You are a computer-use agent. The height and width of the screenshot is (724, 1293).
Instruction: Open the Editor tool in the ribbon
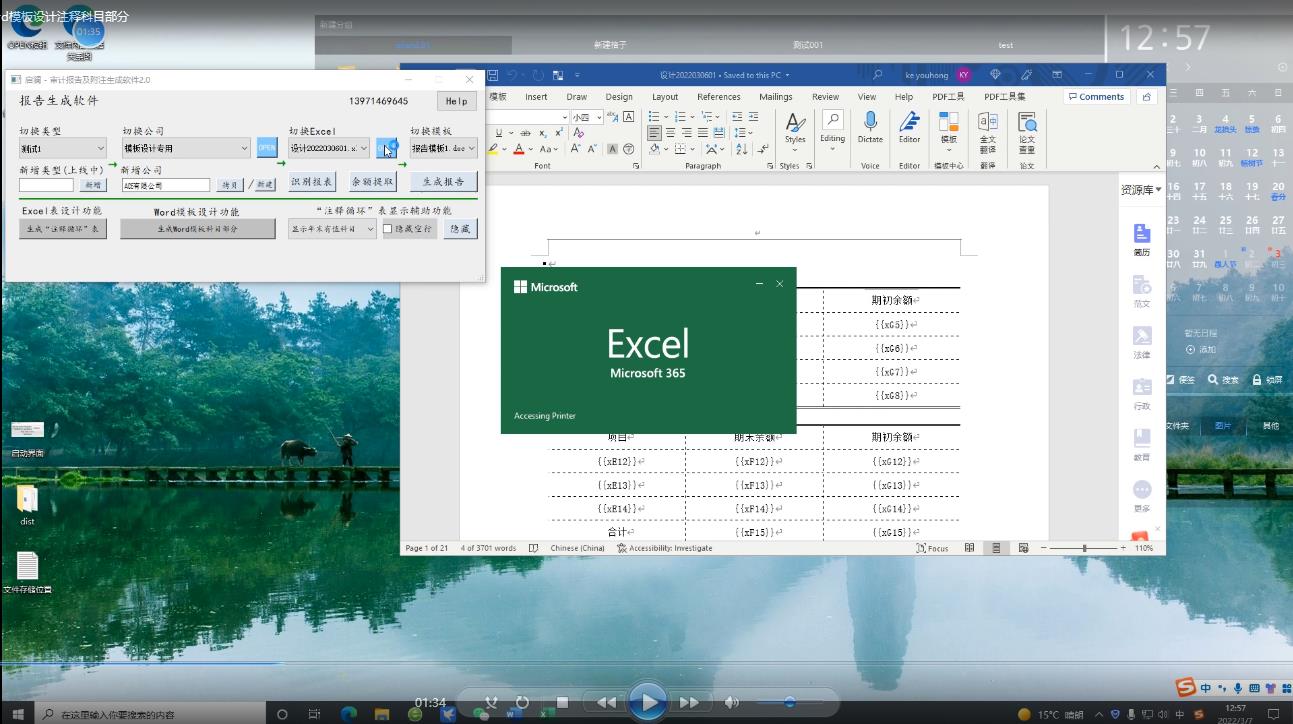(x=909, y=123)
